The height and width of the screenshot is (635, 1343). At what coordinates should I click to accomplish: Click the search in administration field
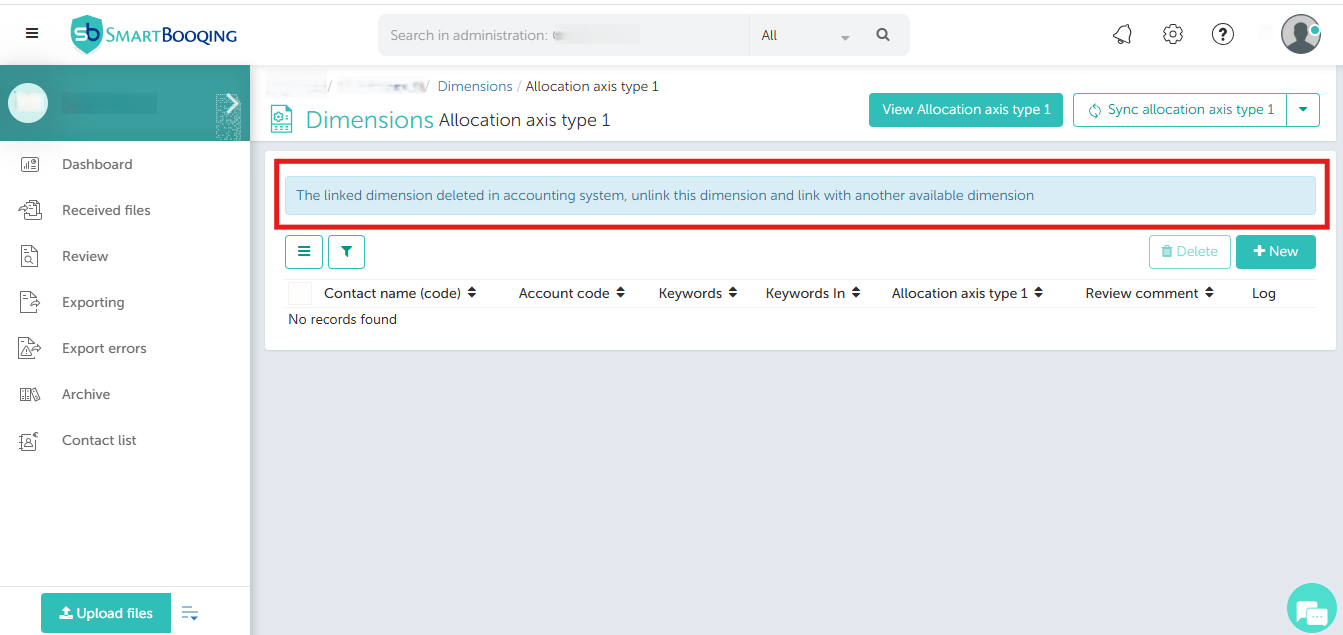tap(563, 35)
